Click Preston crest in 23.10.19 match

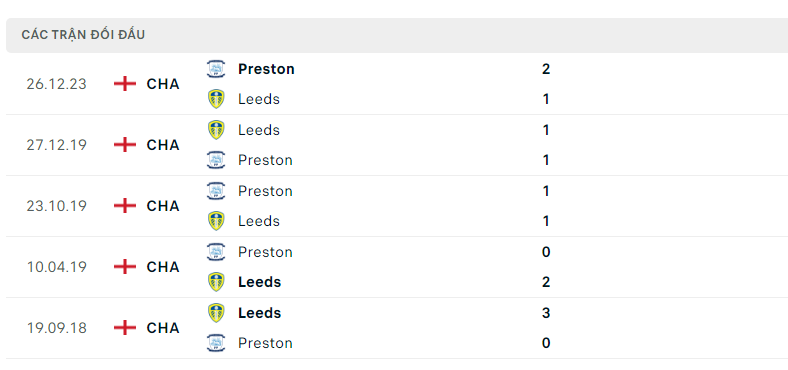(216, 191)
